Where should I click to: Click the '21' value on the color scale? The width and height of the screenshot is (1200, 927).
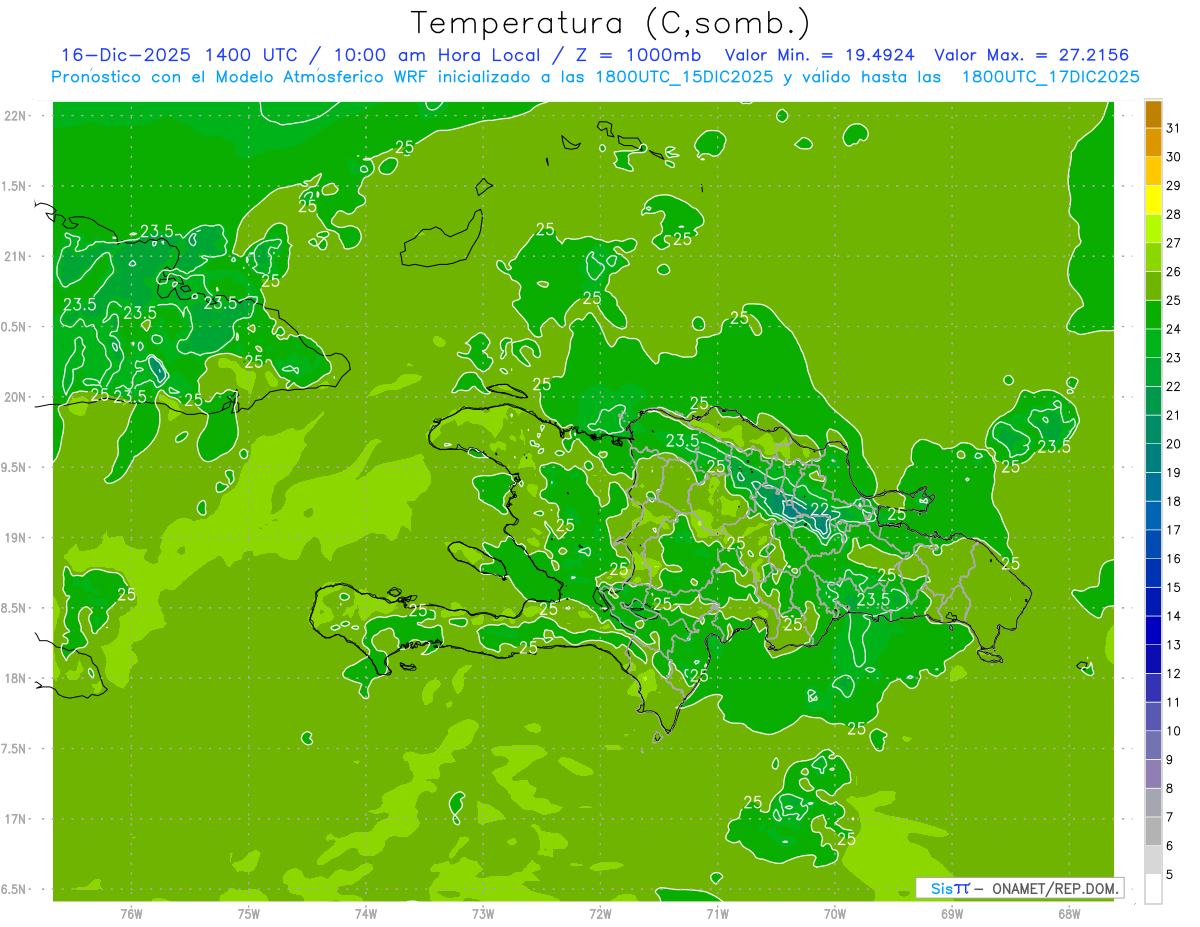[1174, 415]
